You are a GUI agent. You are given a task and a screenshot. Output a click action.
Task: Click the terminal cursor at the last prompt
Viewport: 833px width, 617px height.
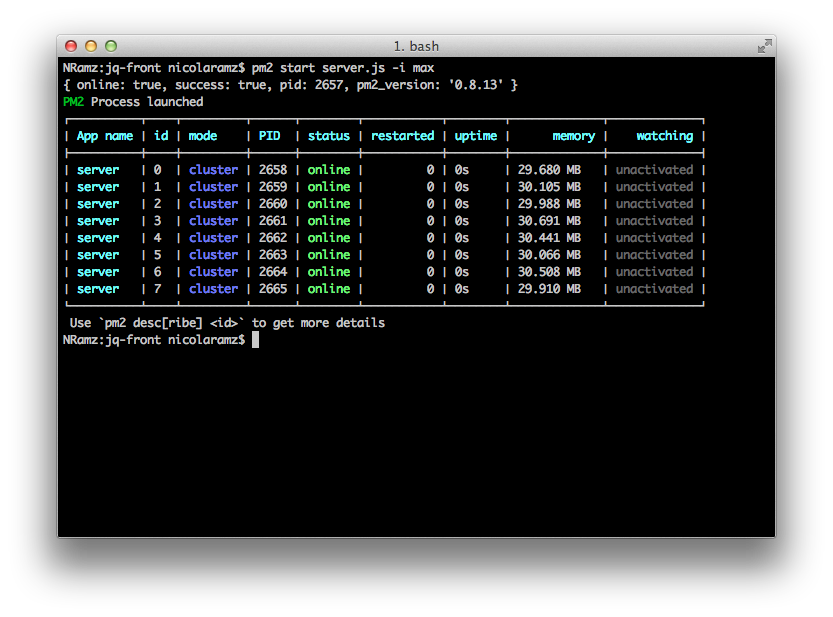(255, 340)
